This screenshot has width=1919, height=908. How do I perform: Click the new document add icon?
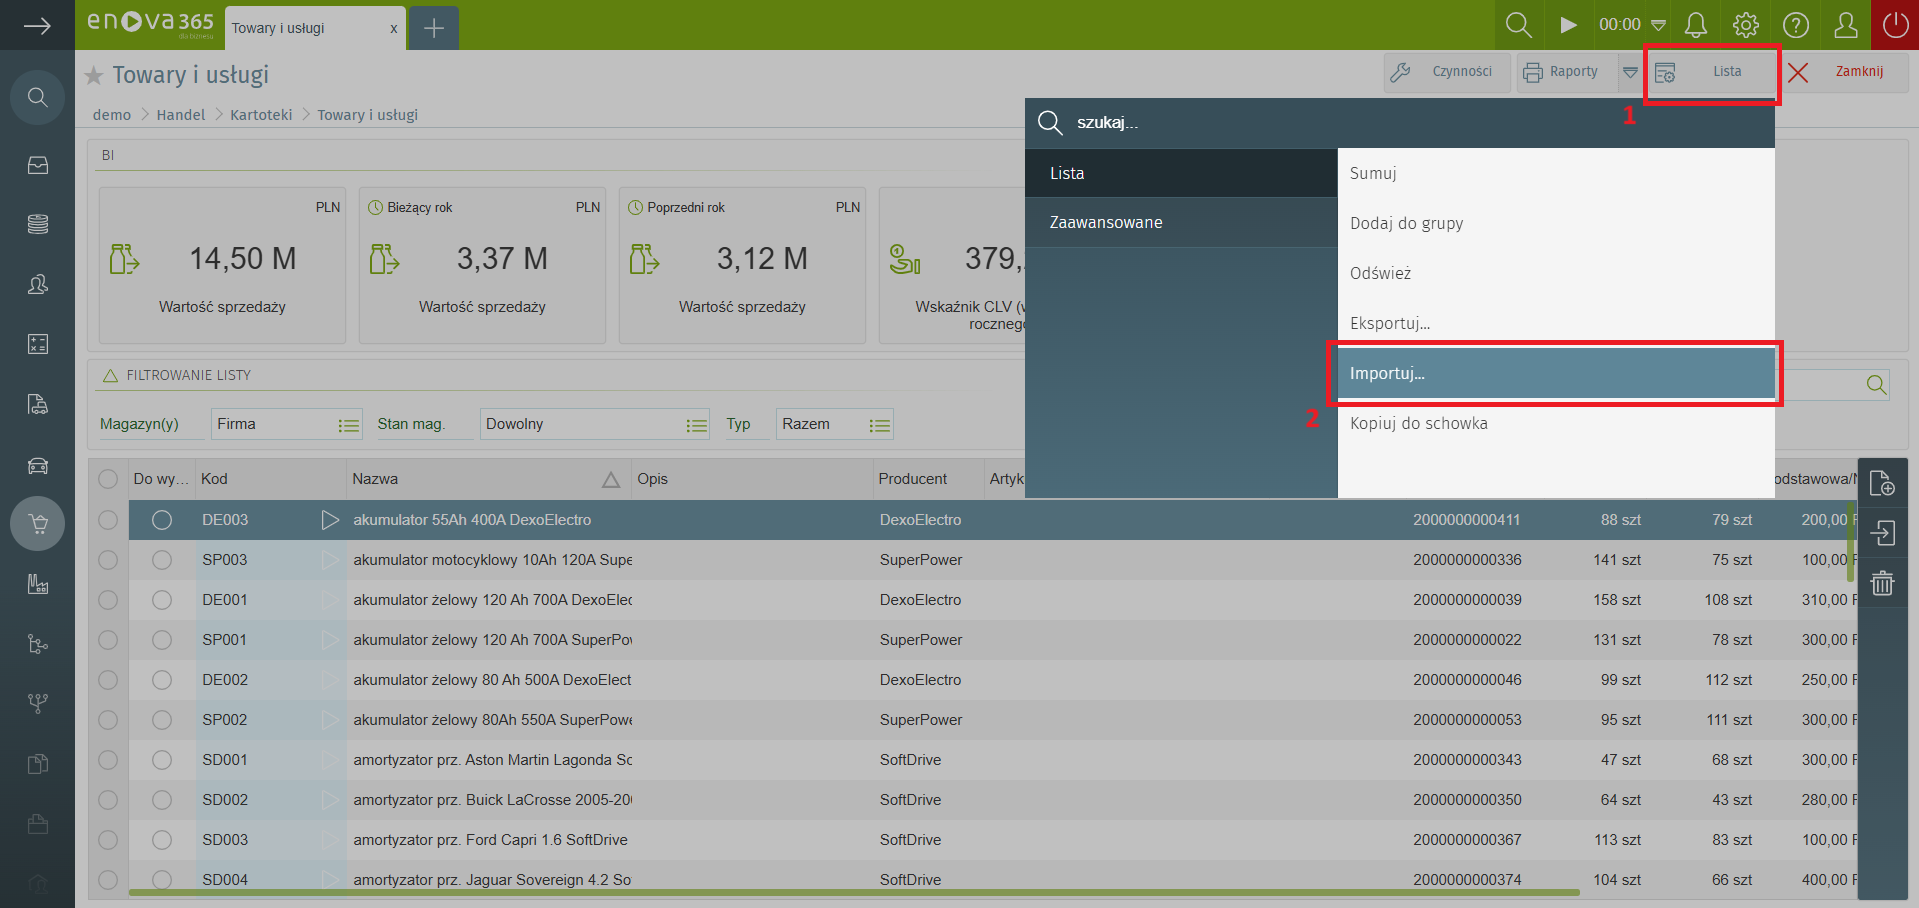point(1882,484)
